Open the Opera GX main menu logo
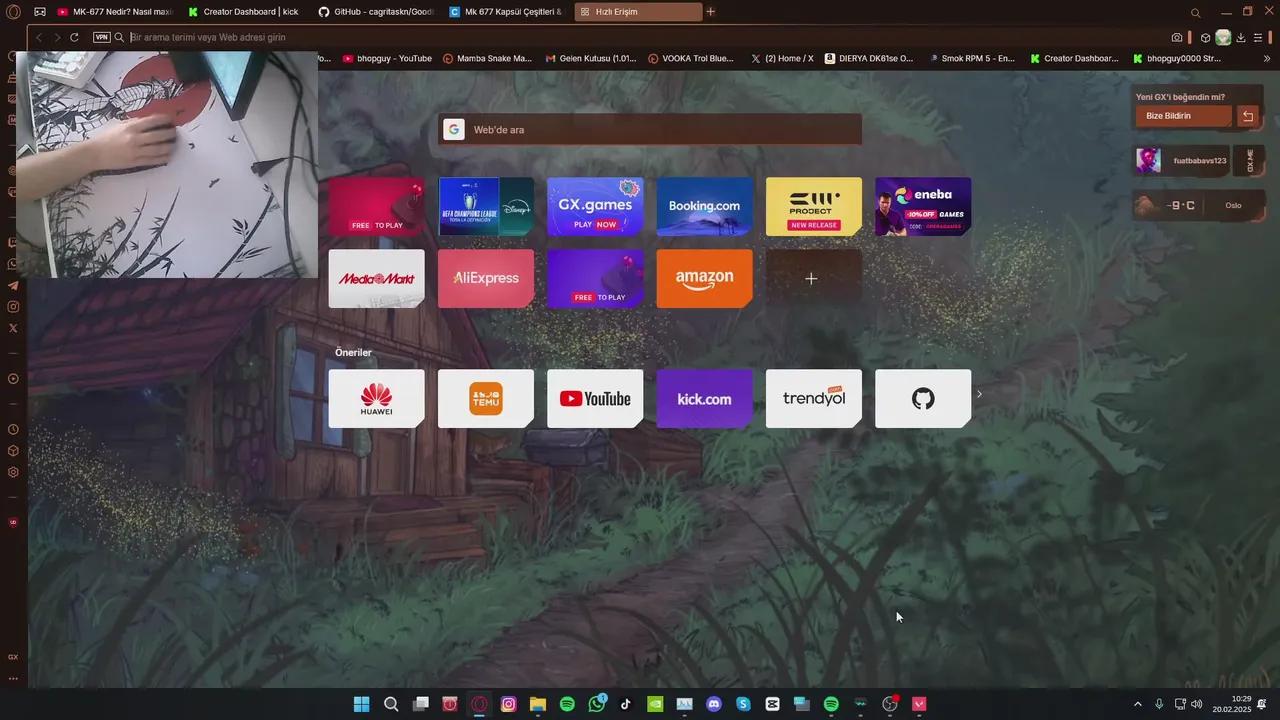Image resolution: width=1280 pixels, height=720 pixels. pyautogui.click(x=13, y=12)
